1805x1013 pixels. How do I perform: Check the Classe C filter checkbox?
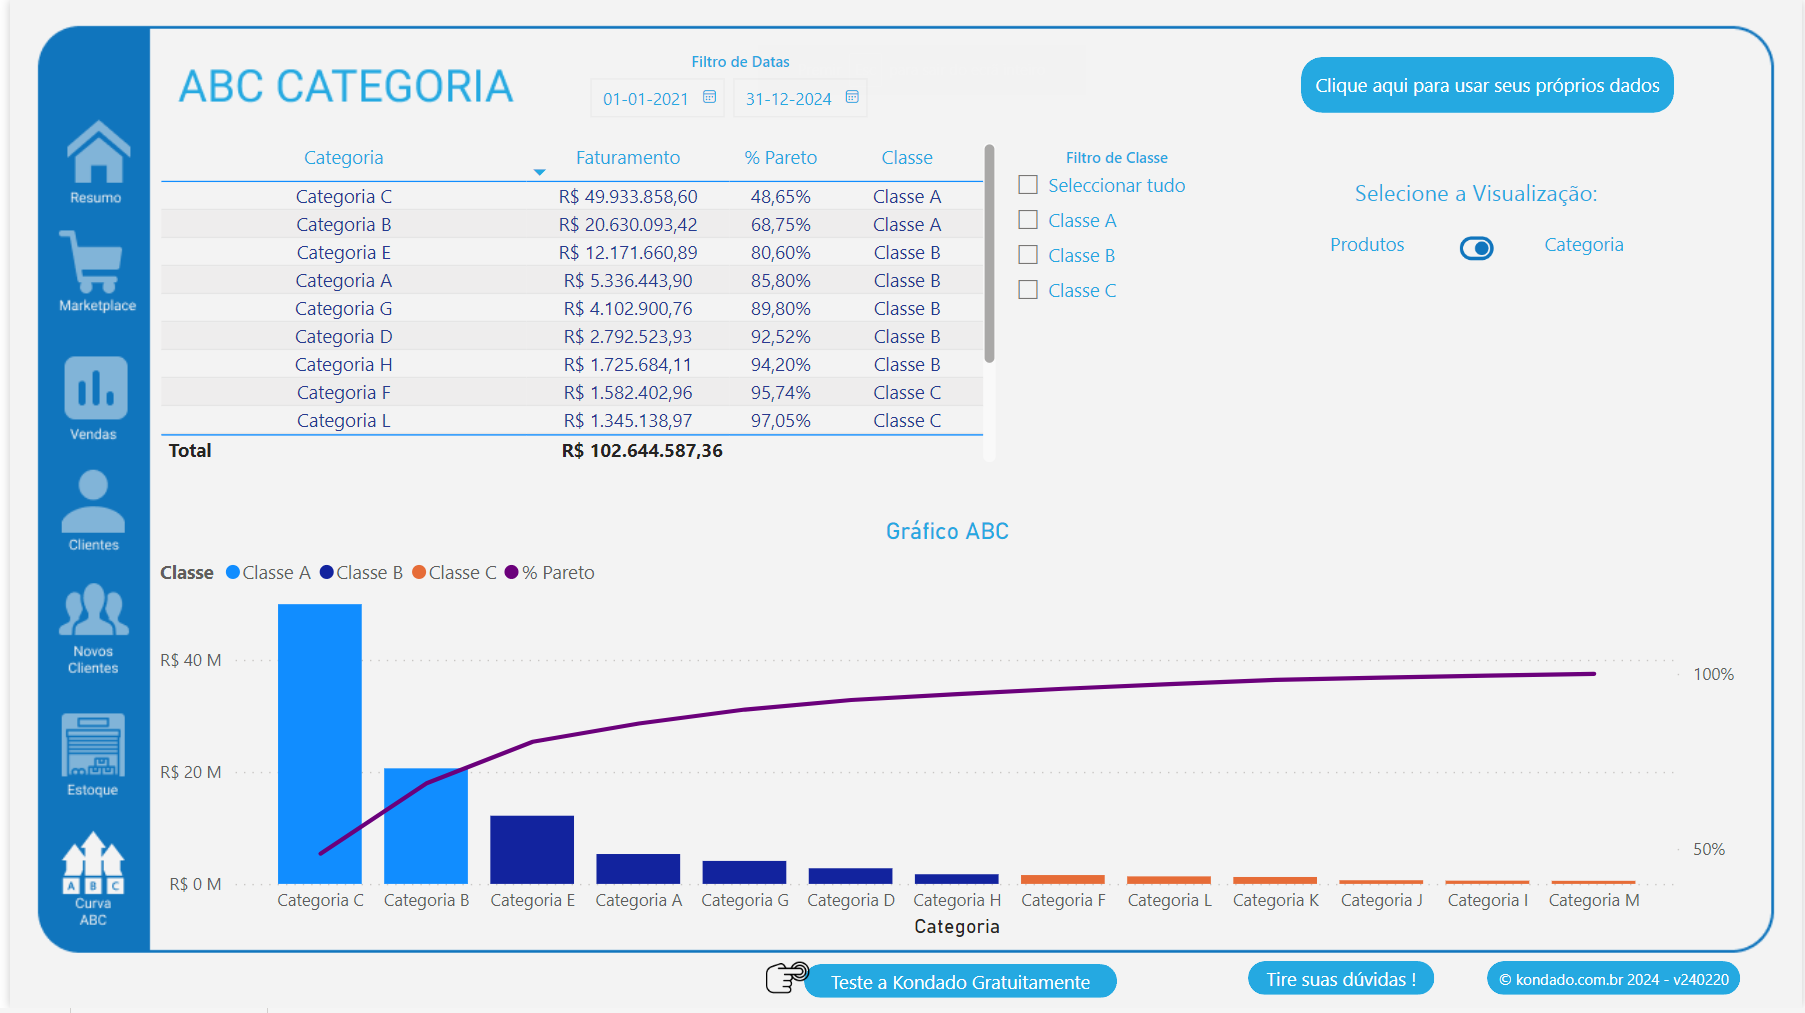1028,290
